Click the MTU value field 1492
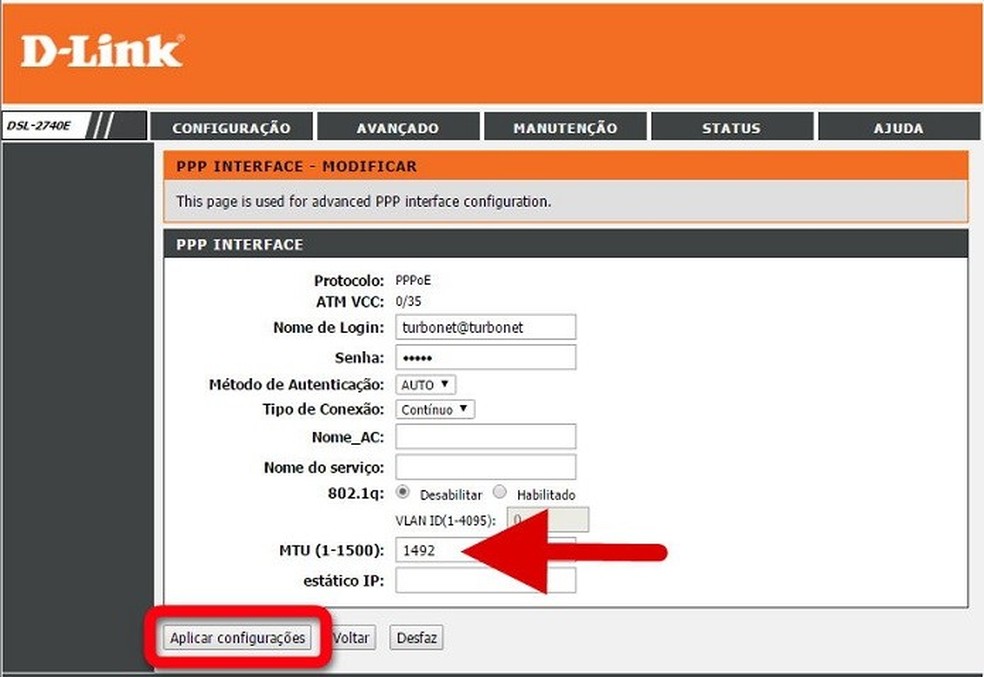Screen dimensions: 984x677 coord(485,550)
